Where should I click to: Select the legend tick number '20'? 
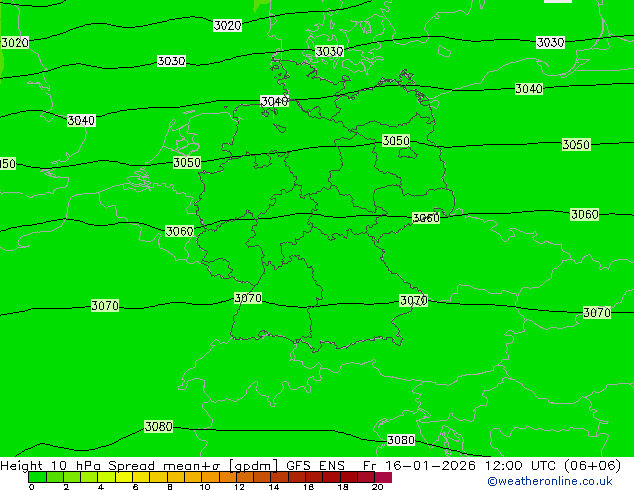pyautogui.click(x=377, y=487)
